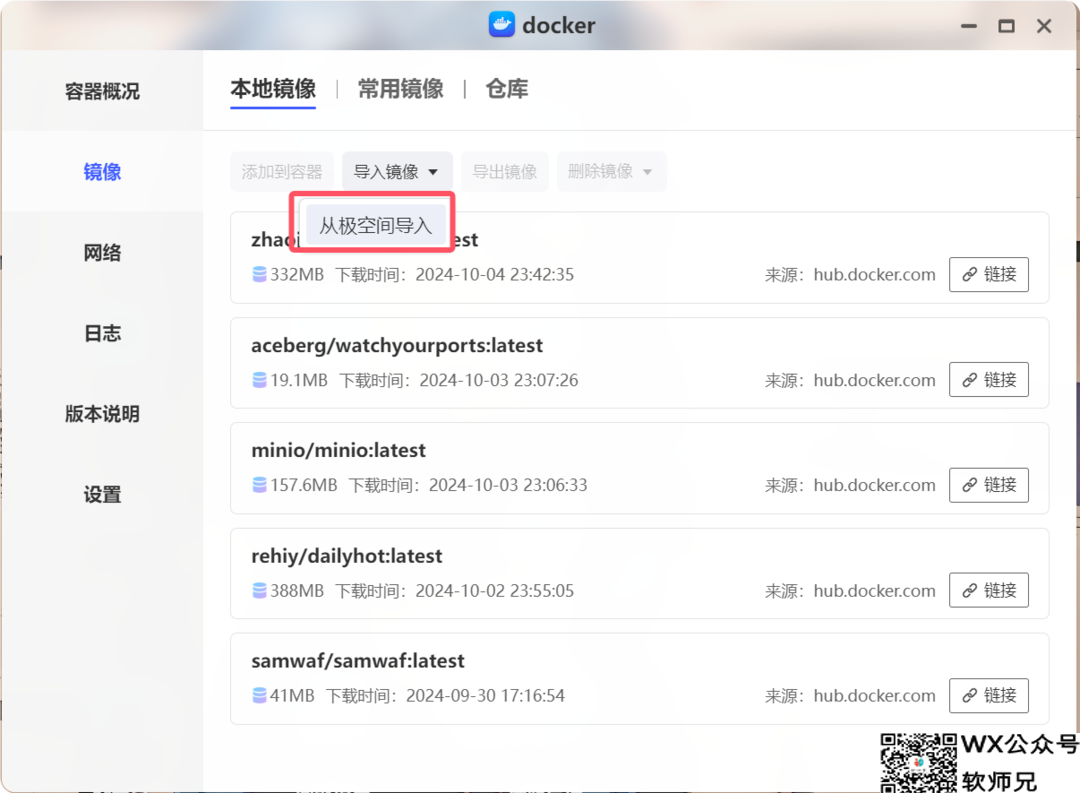Click hub.docker.com source of samwaf image
Viewport: 1080px width, 793px height.
coord(874,695)
